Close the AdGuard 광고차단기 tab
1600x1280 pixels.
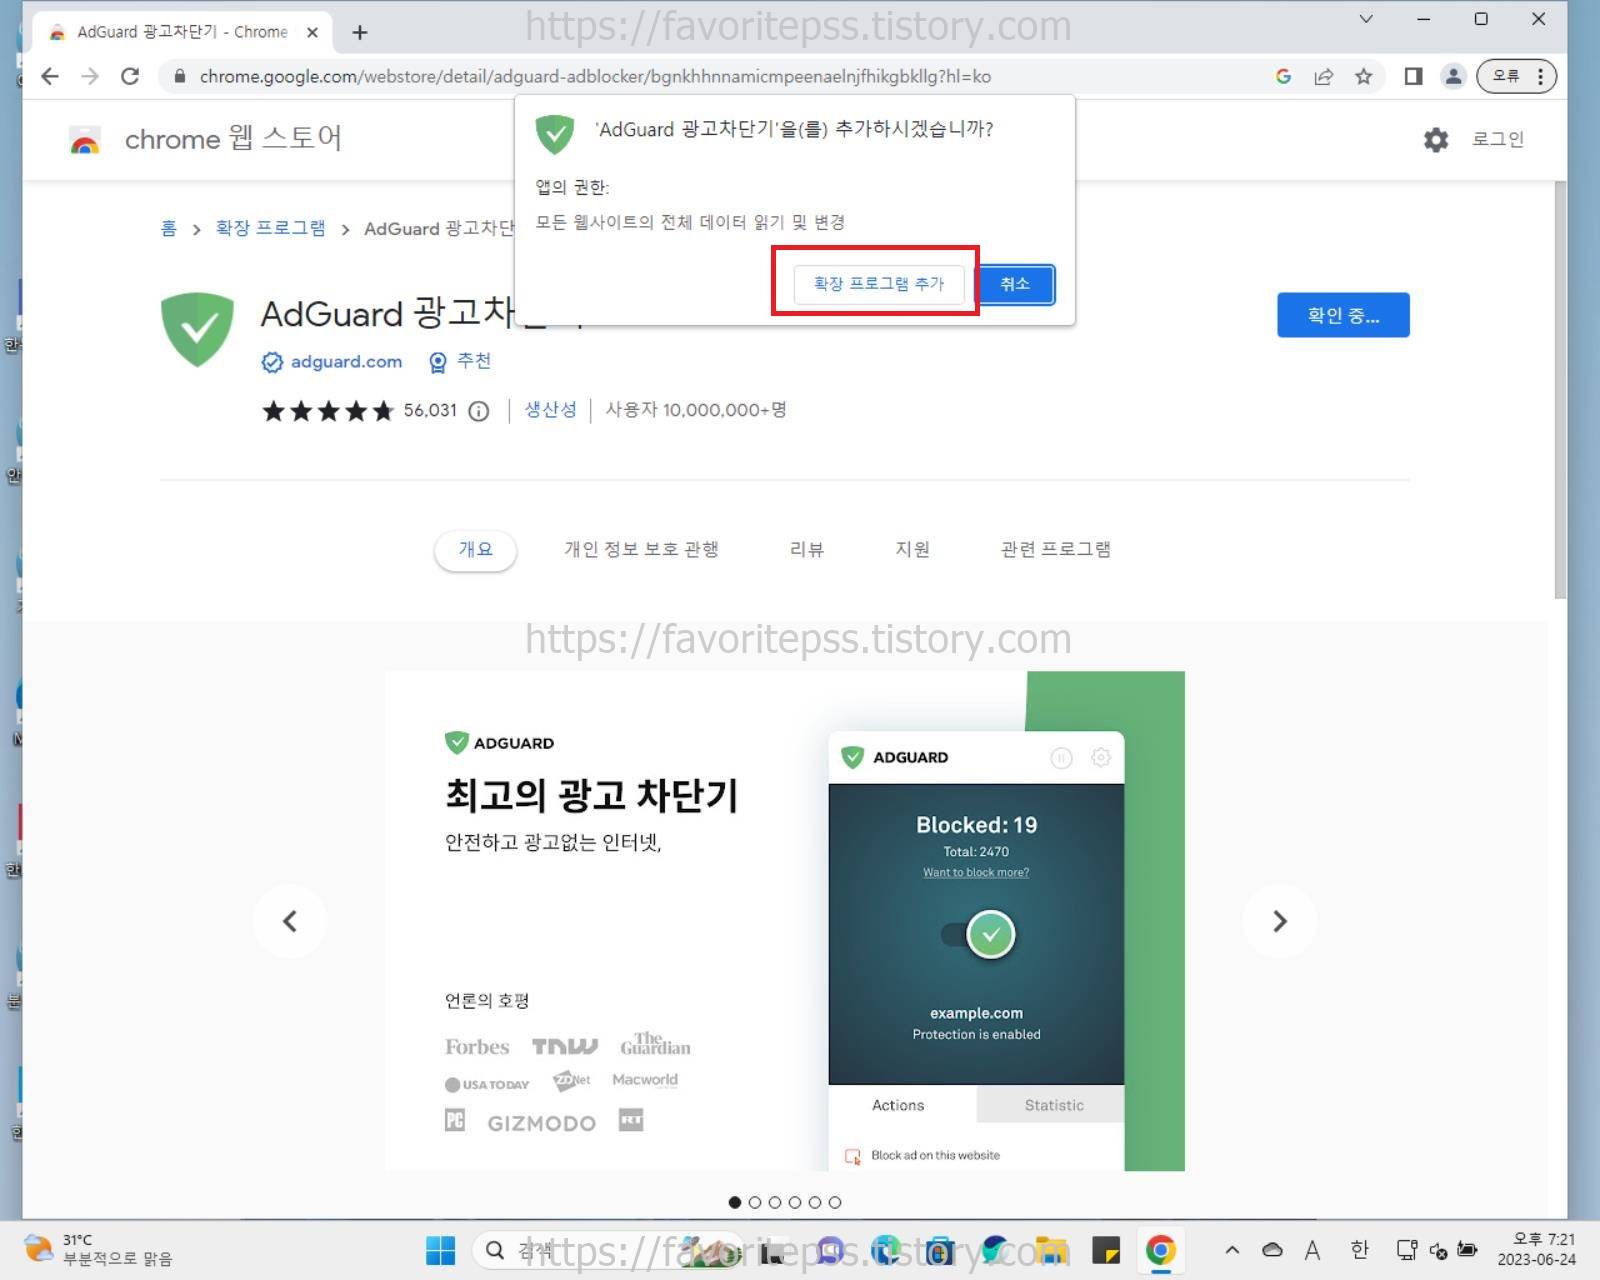(312, 32)
